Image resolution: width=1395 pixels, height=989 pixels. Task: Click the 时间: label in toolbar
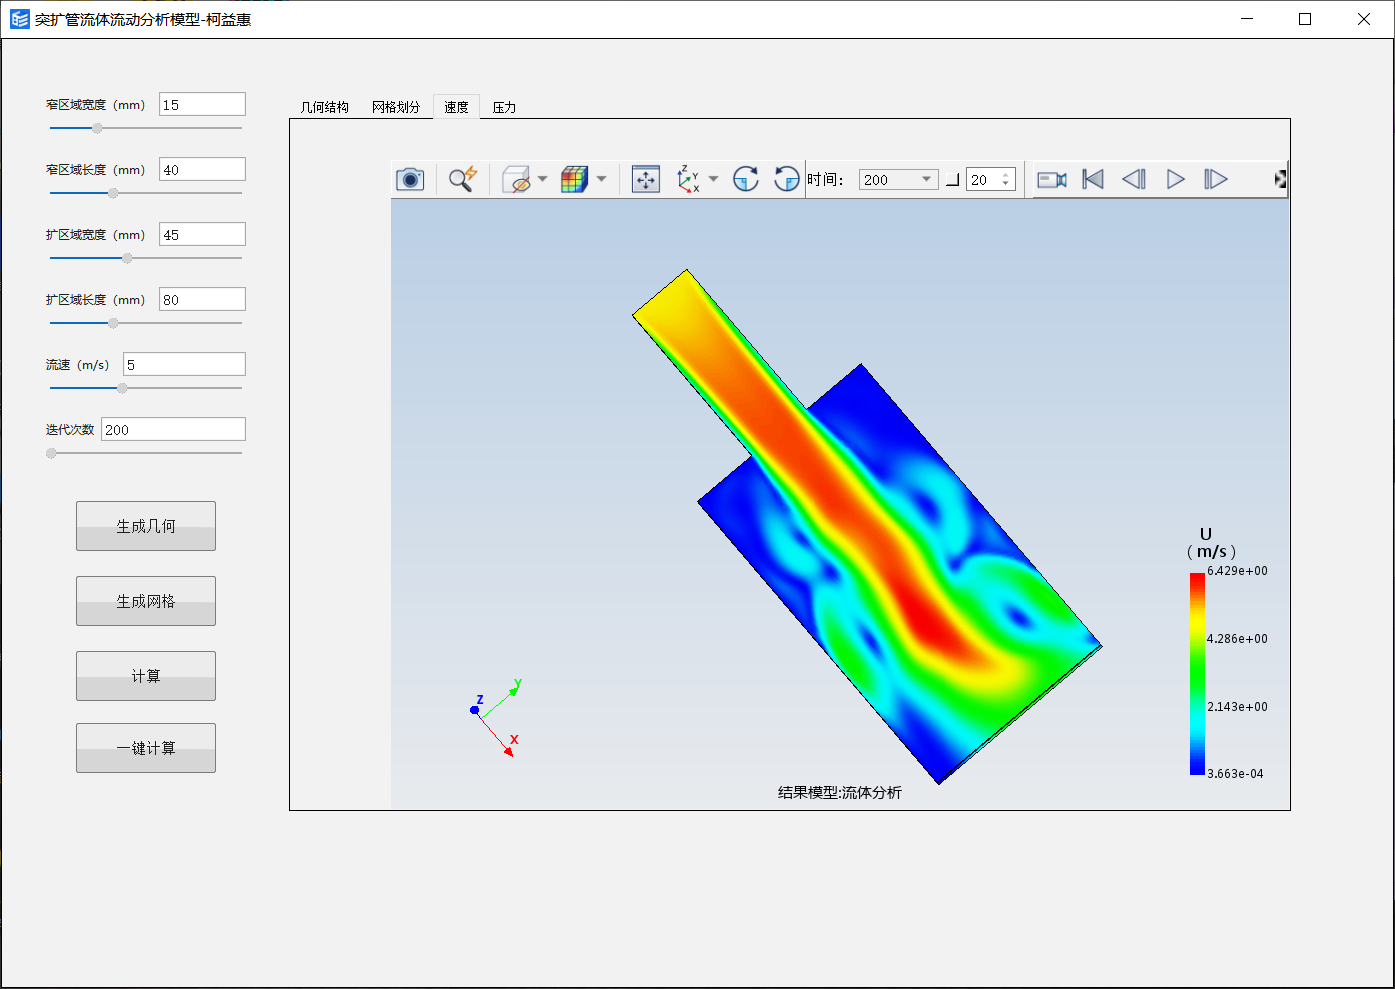click(826, 179)
